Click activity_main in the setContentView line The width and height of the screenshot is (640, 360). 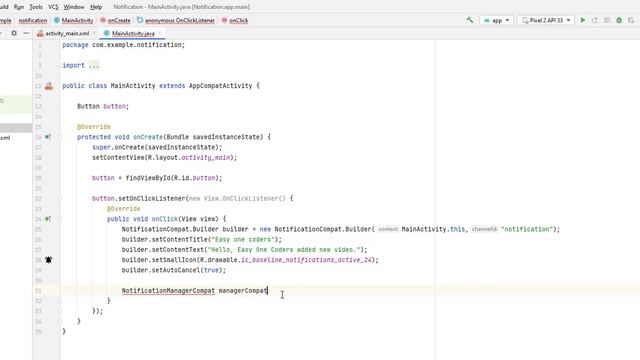(x=206, y=158)
